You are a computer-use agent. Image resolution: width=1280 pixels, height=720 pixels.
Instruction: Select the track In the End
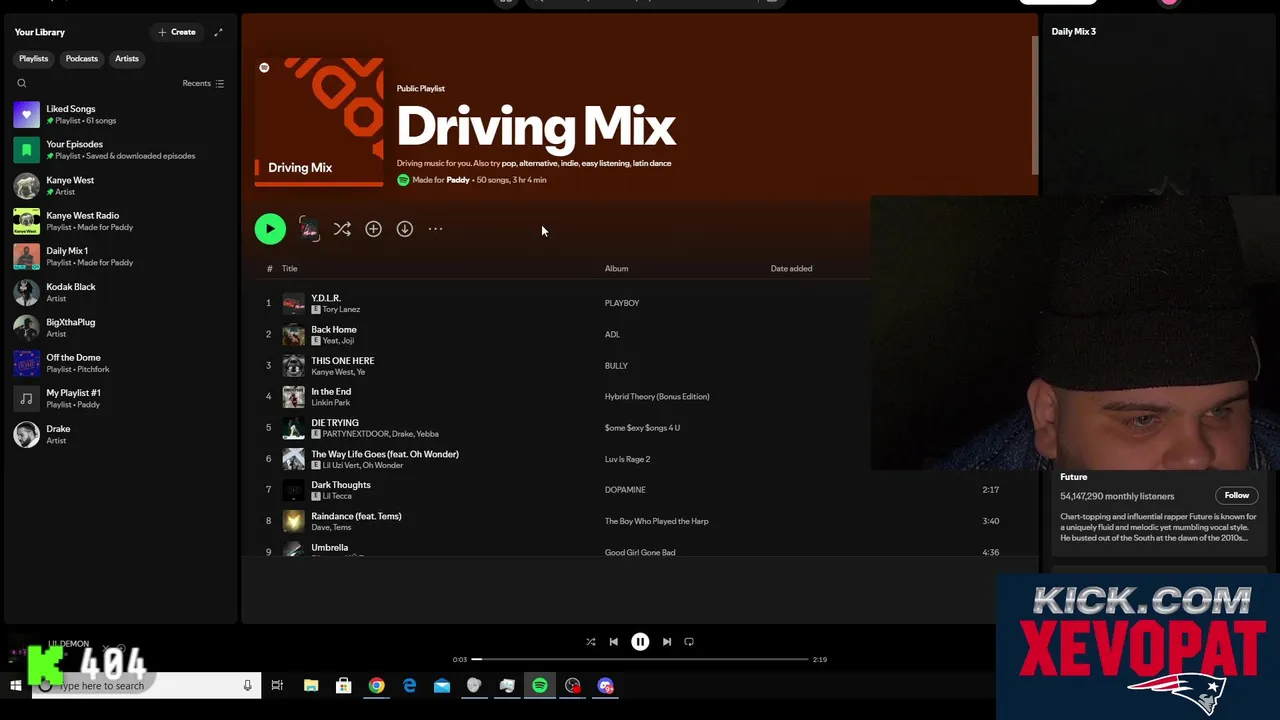pos(331,391)
